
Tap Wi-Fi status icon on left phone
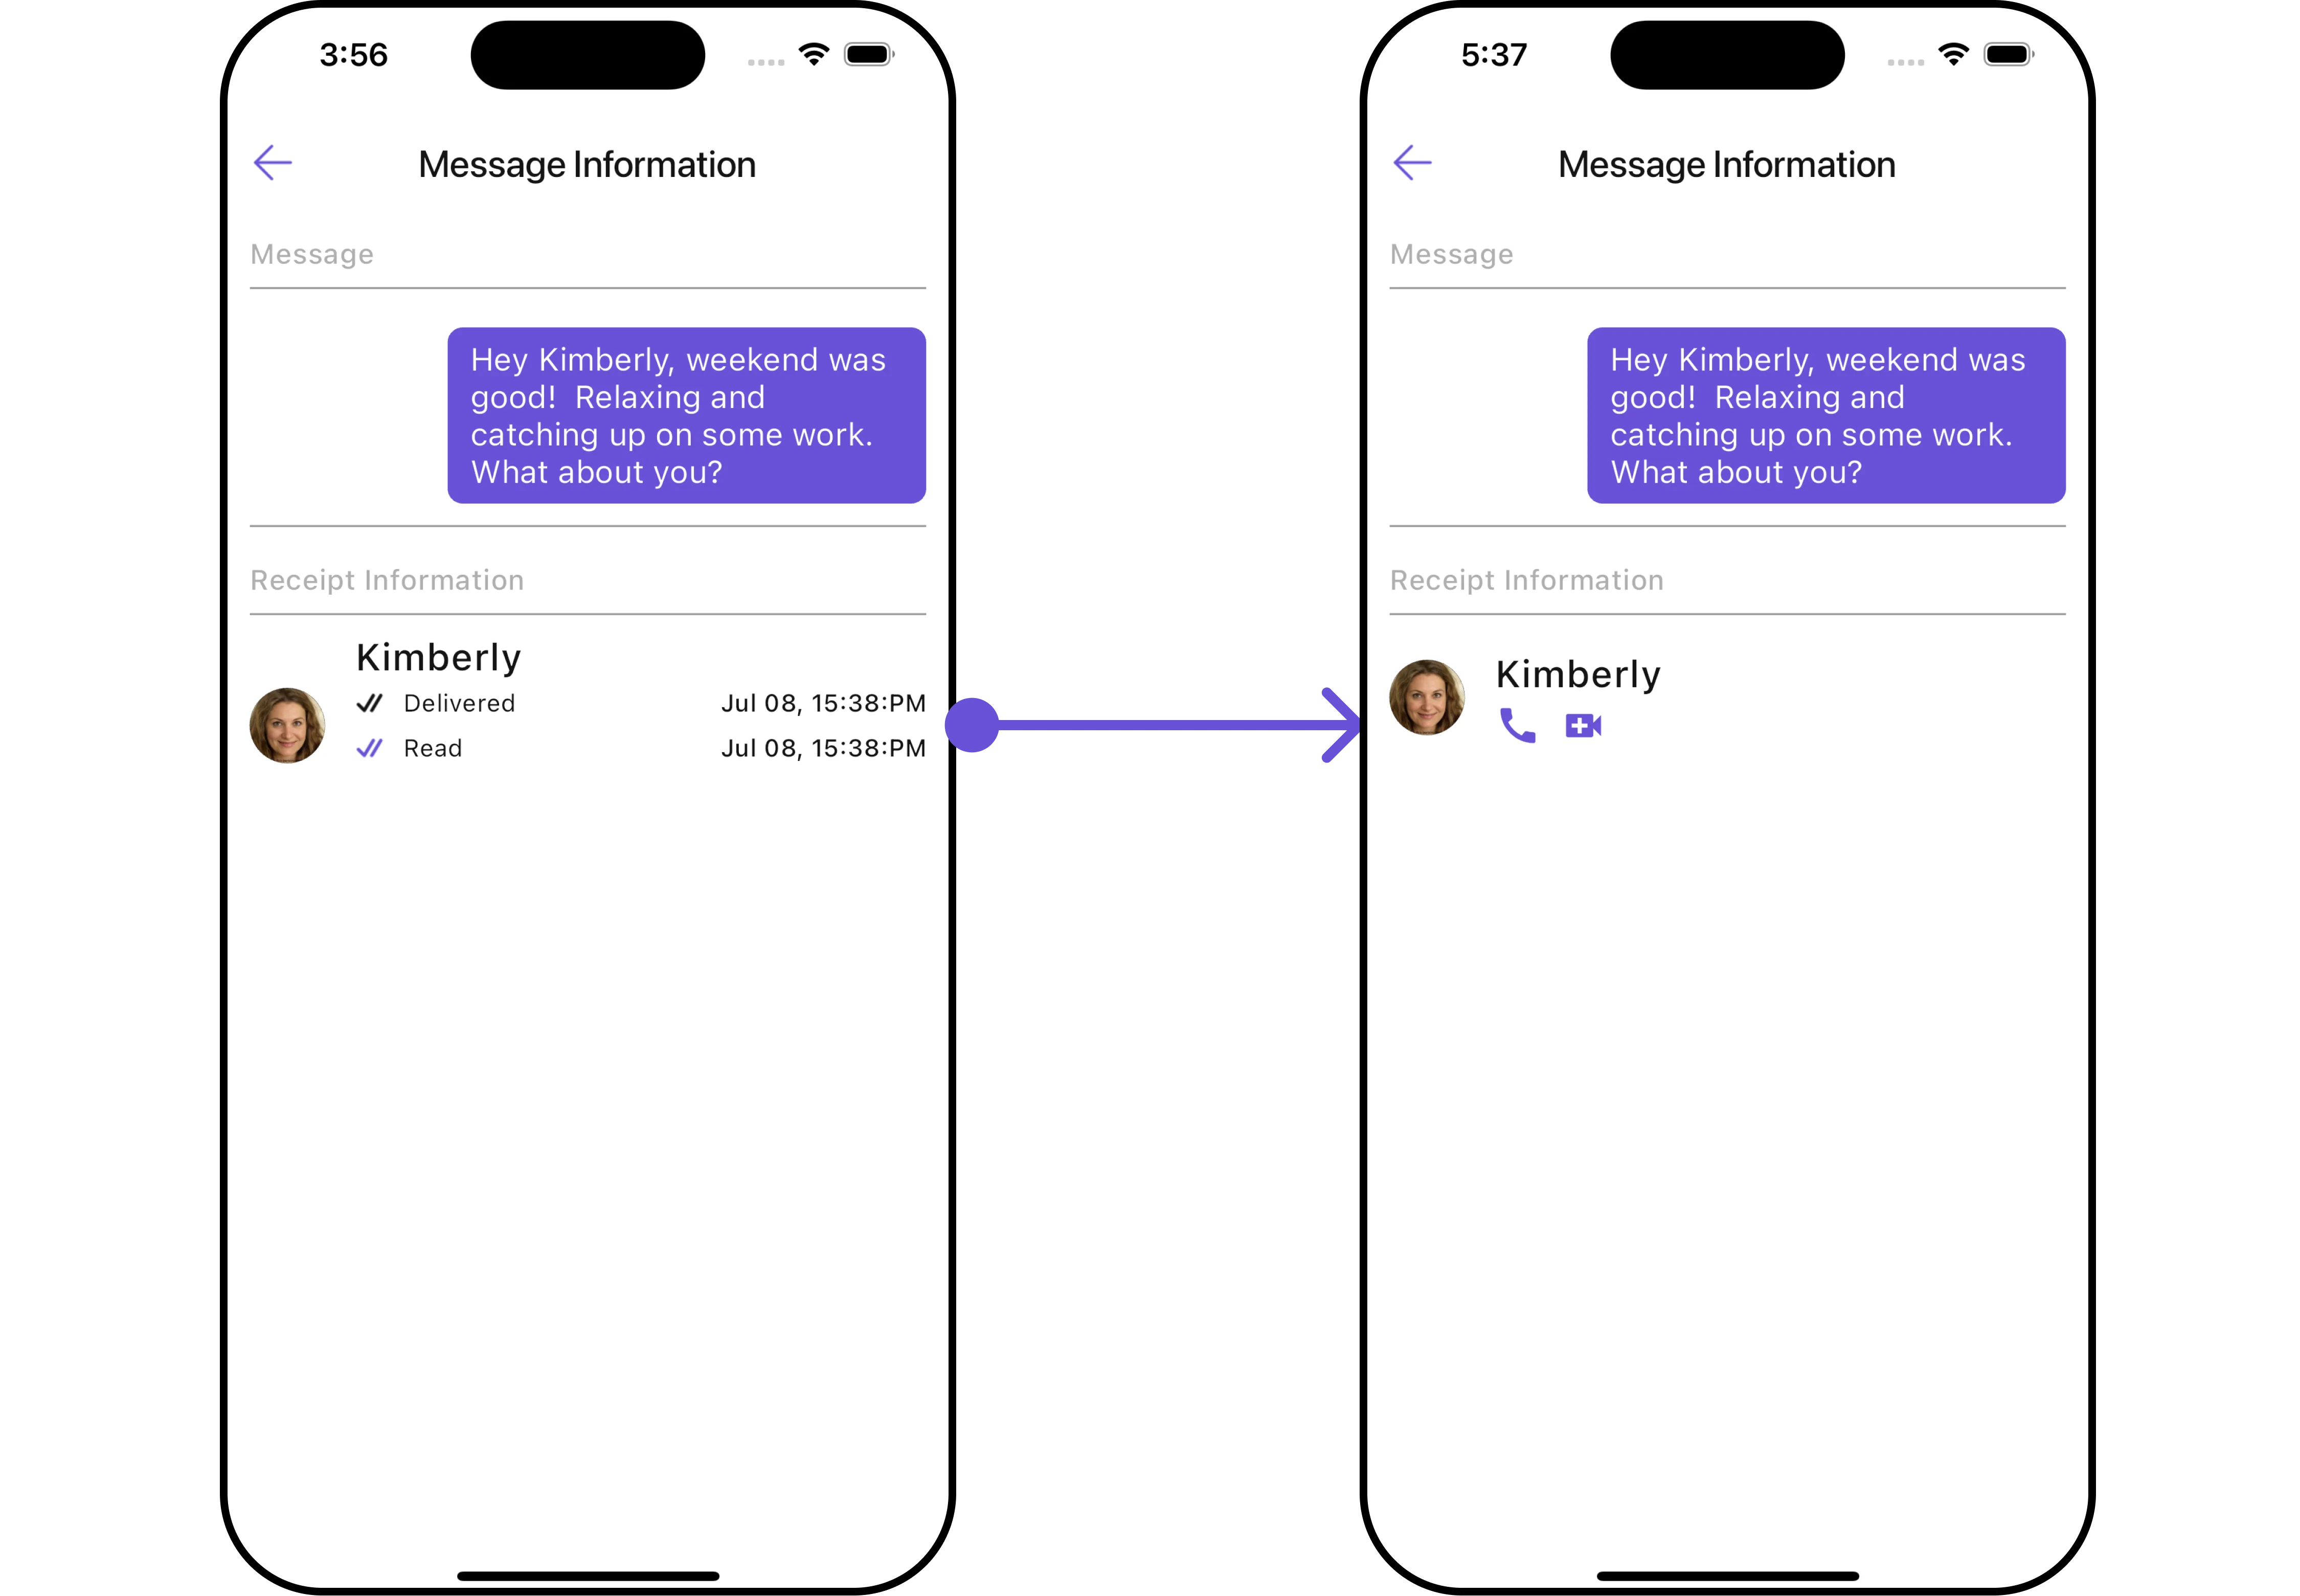click(814, 55)
